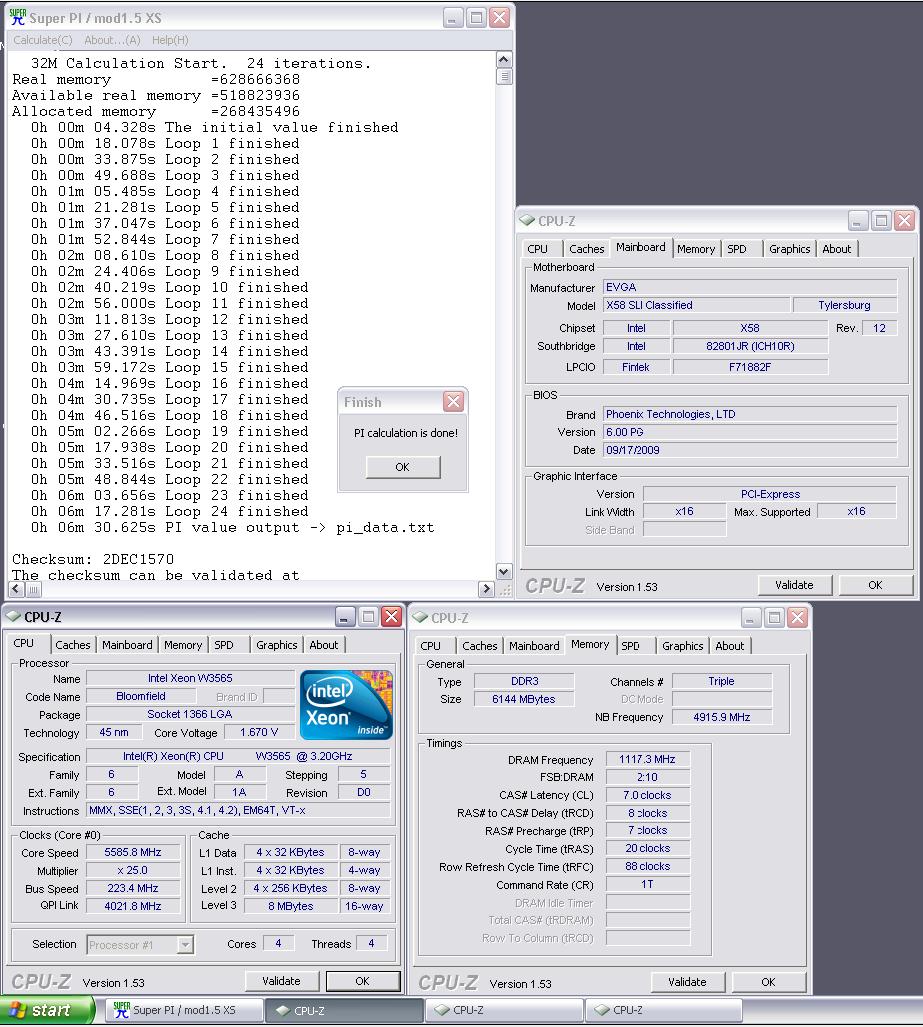This screenshot has width=923, height=1027.
Task: Click the X58 SLI Classified model field
Action: (696, 305)
